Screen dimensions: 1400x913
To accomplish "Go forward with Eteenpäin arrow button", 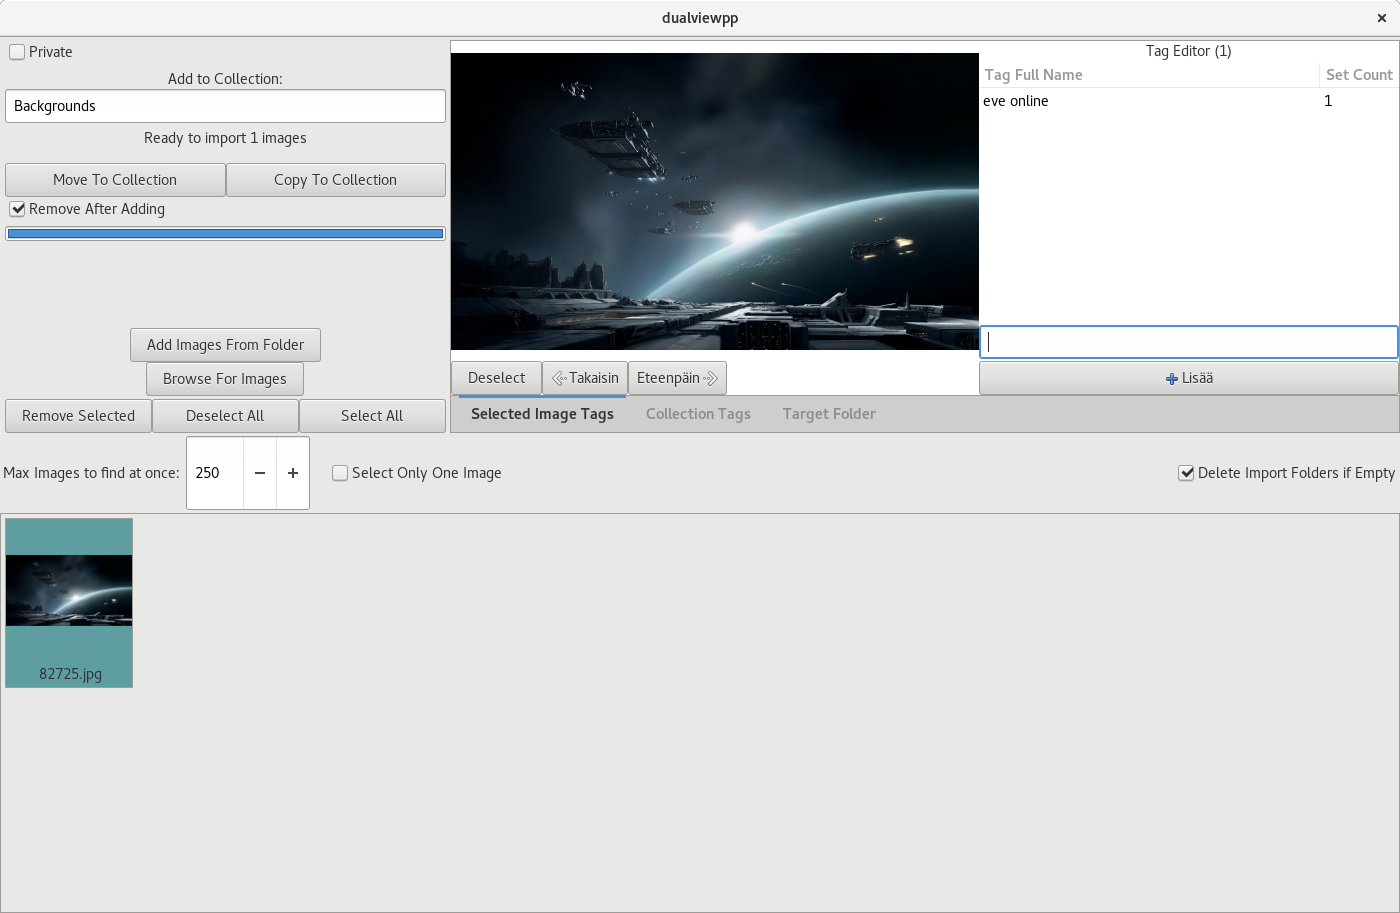I will coord(677,378).
